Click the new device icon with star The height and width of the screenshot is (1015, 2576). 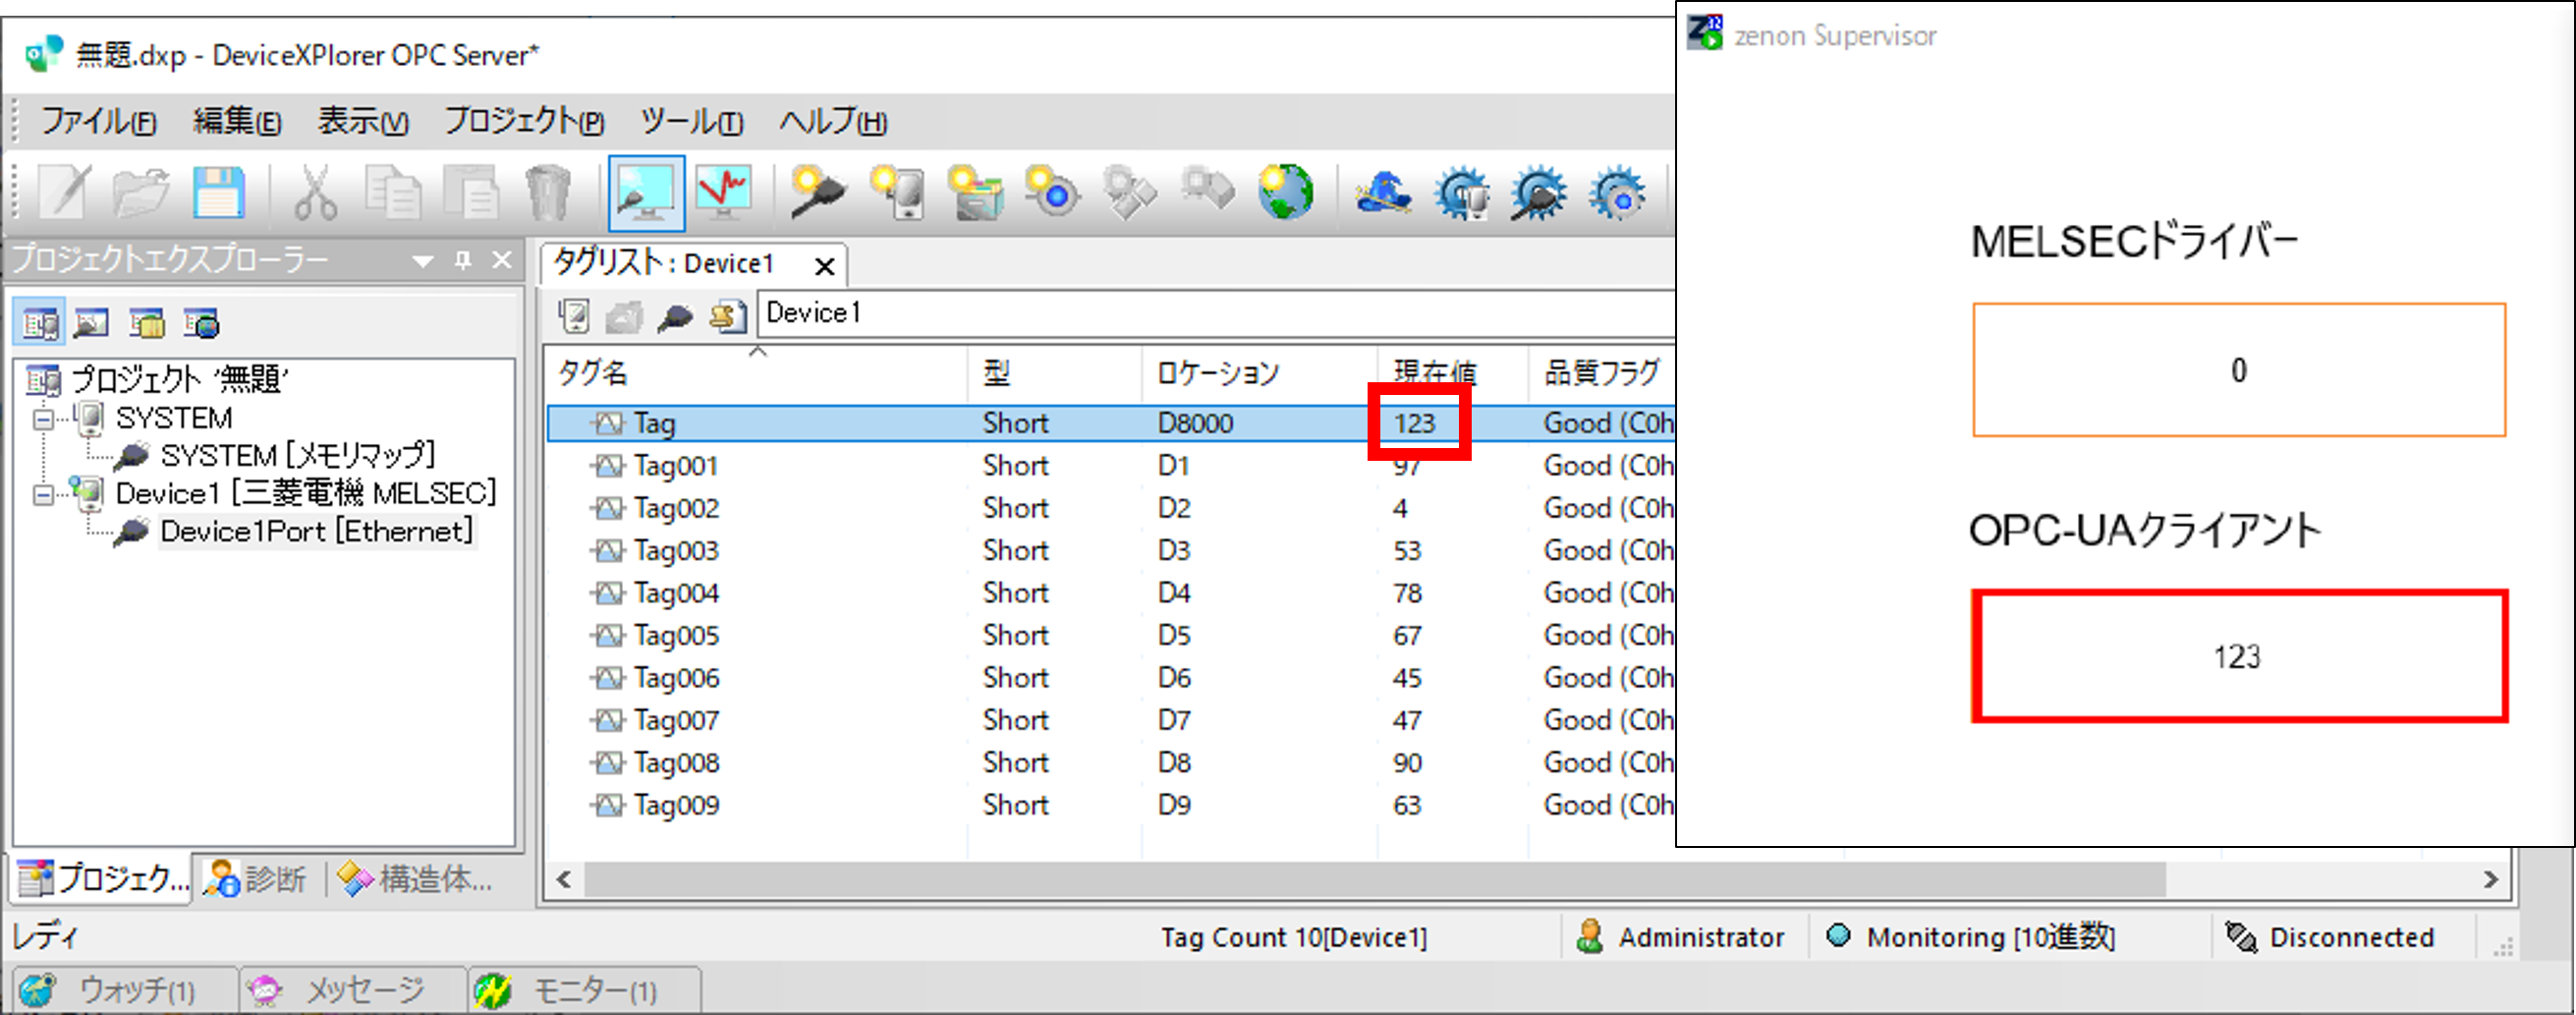(x=897, y=192)
